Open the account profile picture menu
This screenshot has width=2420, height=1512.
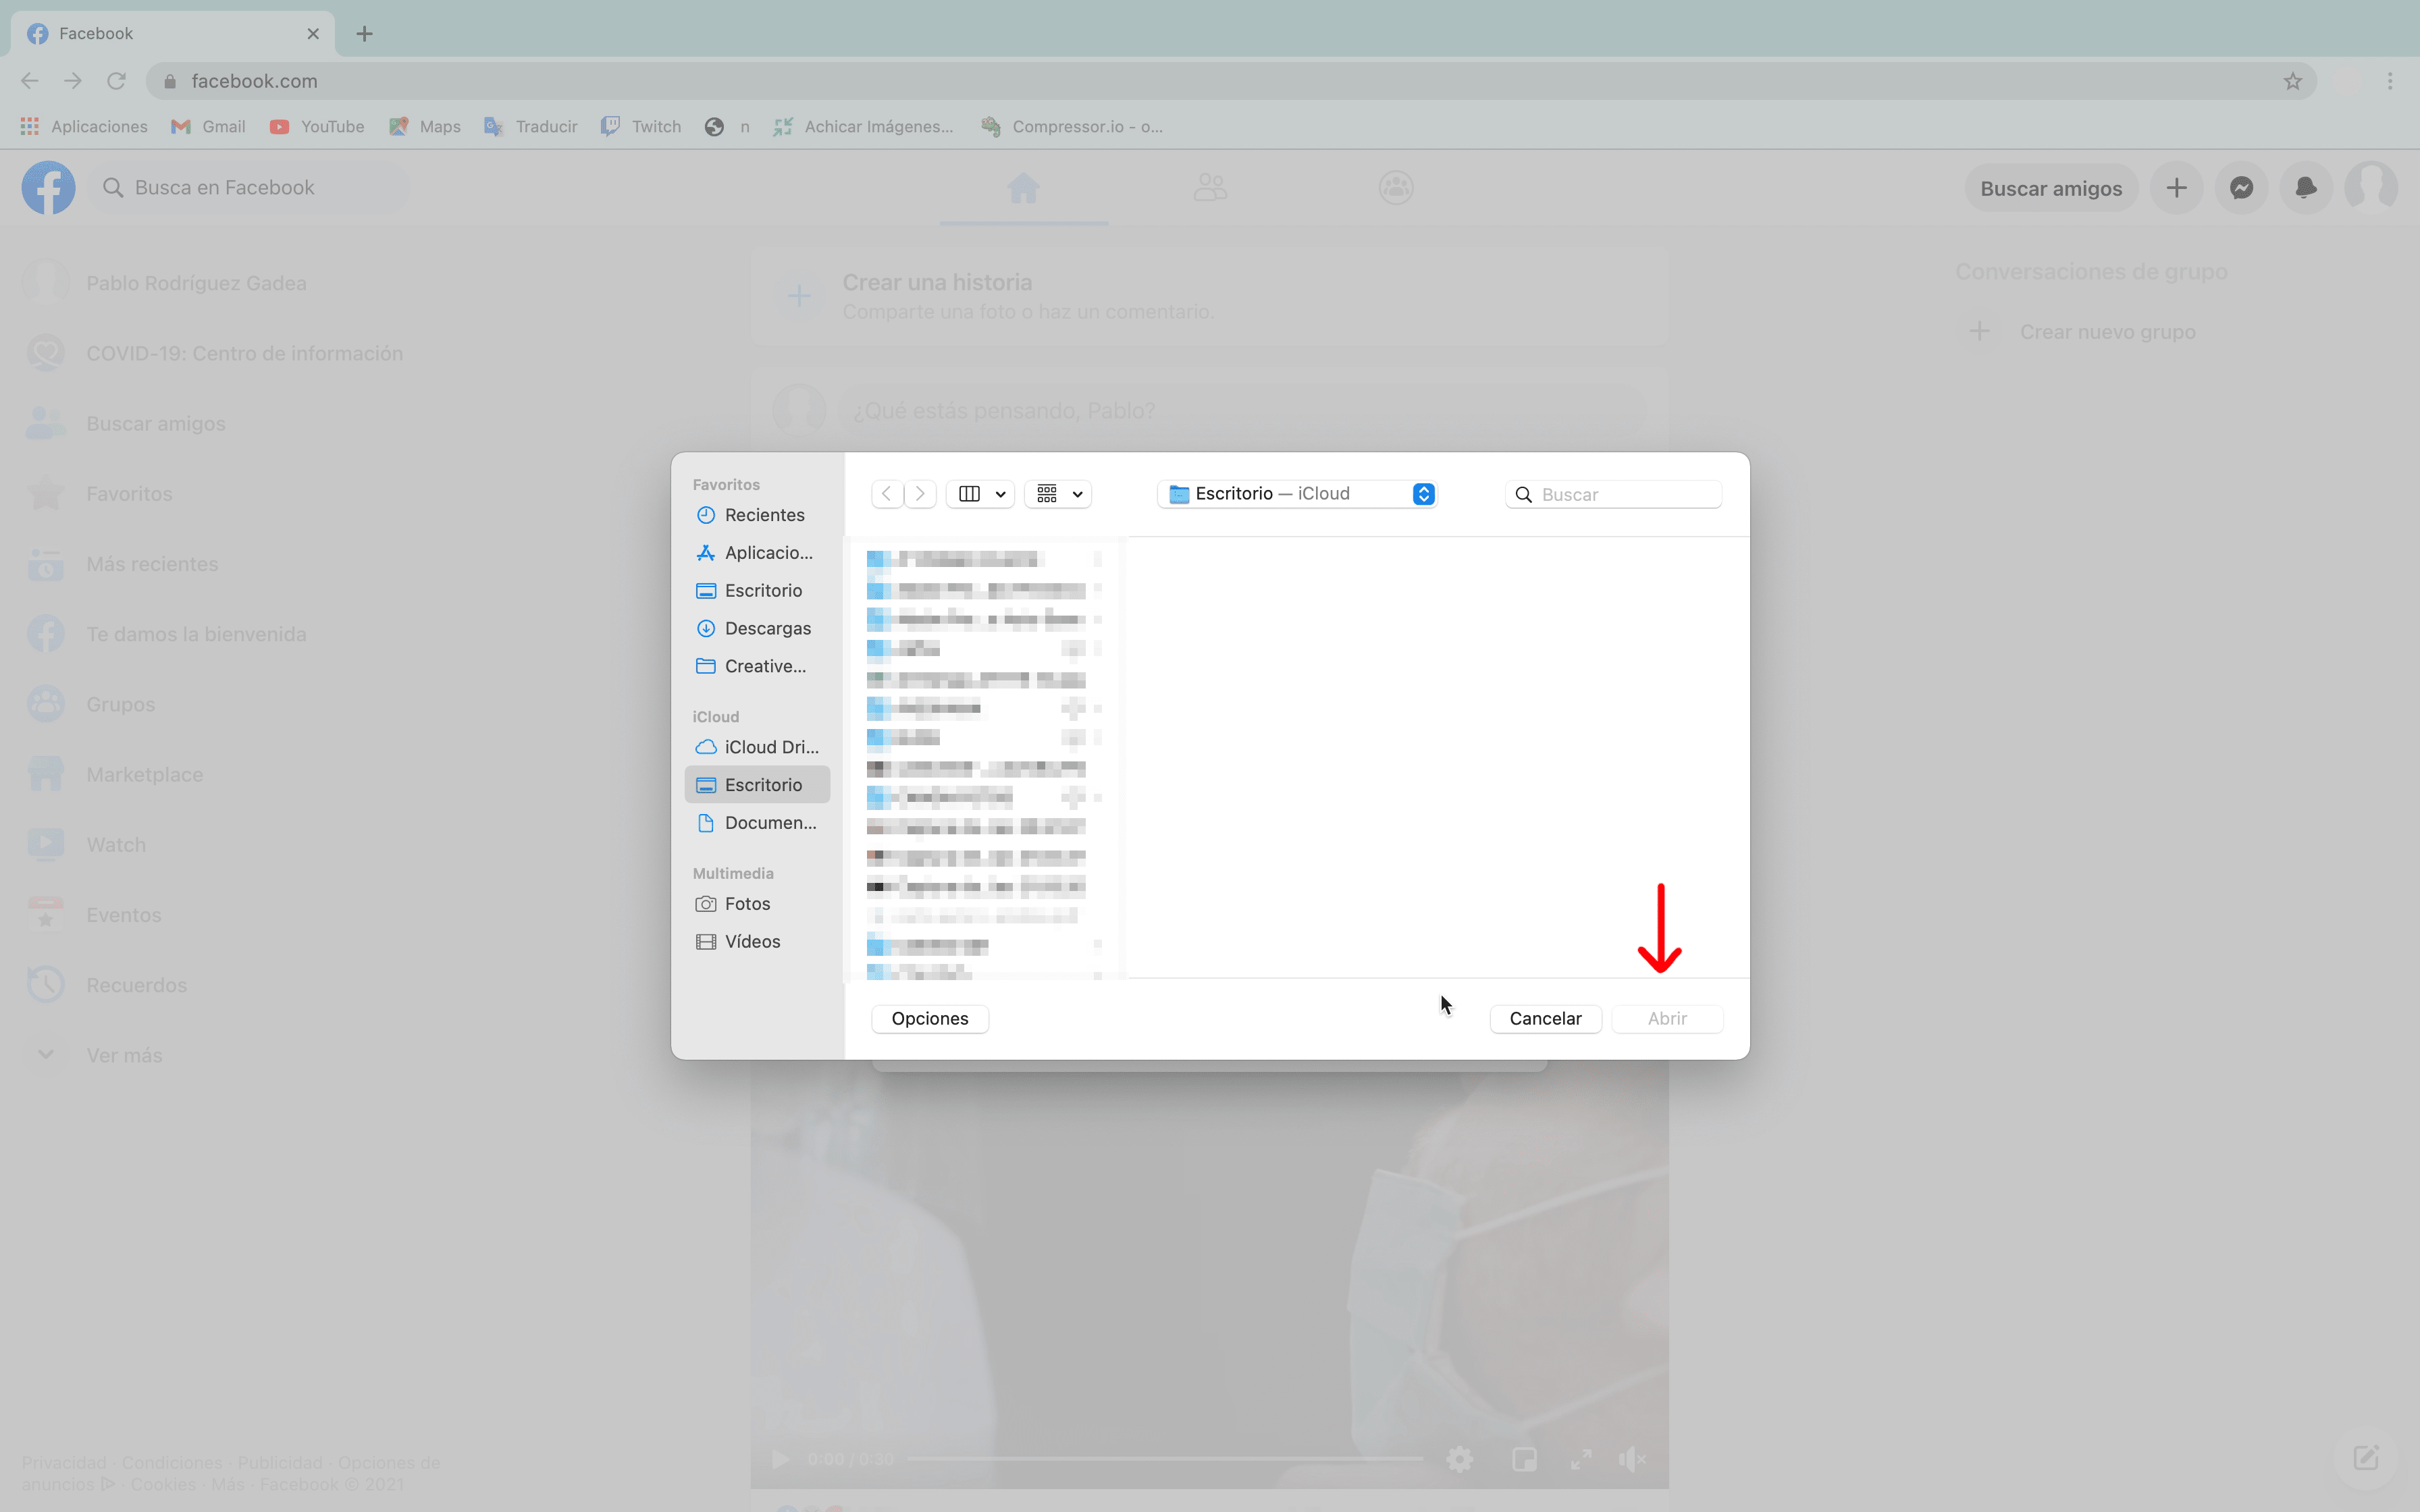2371,188
